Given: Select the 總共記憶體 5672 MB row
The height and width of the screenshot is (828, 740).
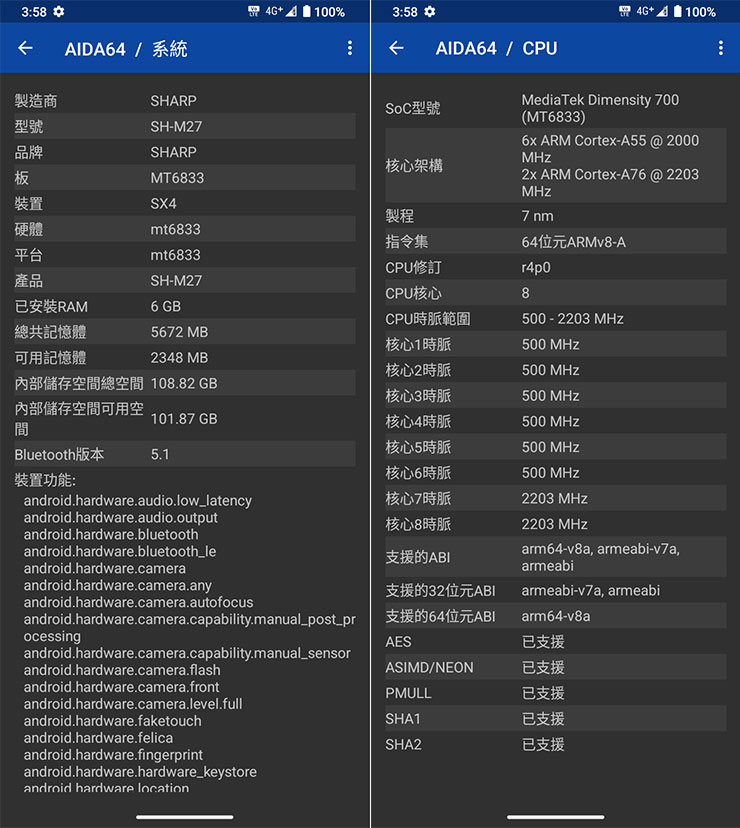Looking at the screenshot, I should tap(184, 332).
